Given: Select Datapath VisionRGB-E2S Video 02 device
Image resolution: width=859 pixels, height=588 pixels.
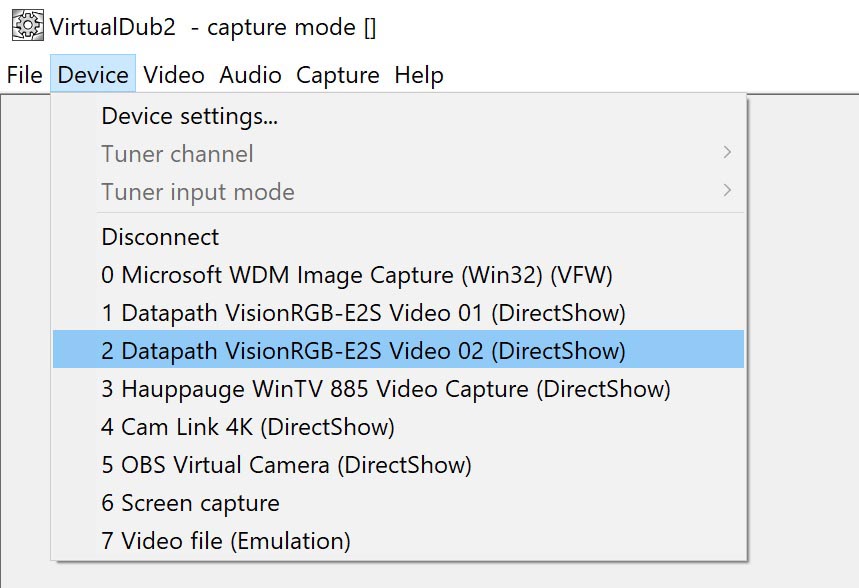Looking at the screenshot, I should click(398, 351).
